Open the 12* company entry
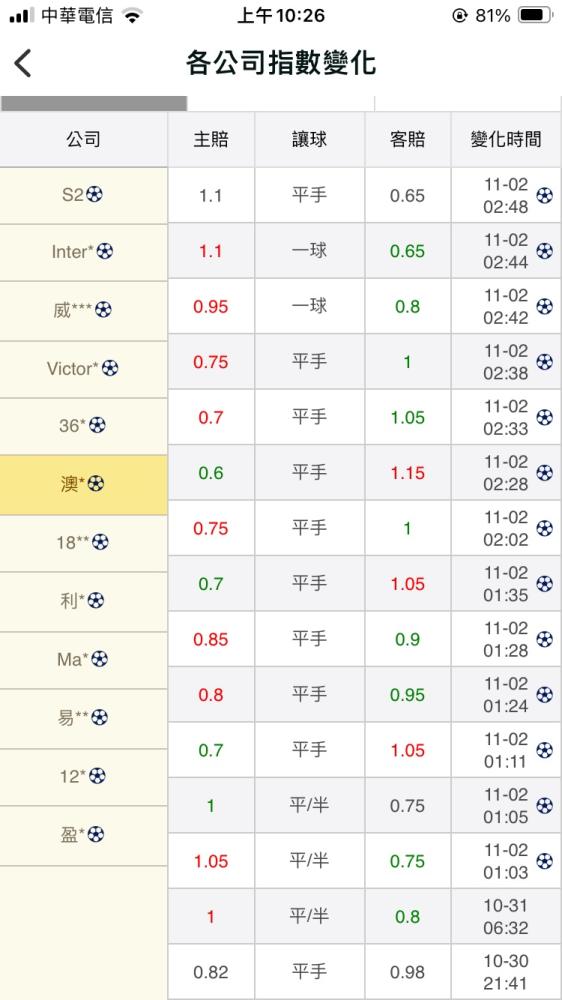562x1000 pixels. (x=84, y=776)
